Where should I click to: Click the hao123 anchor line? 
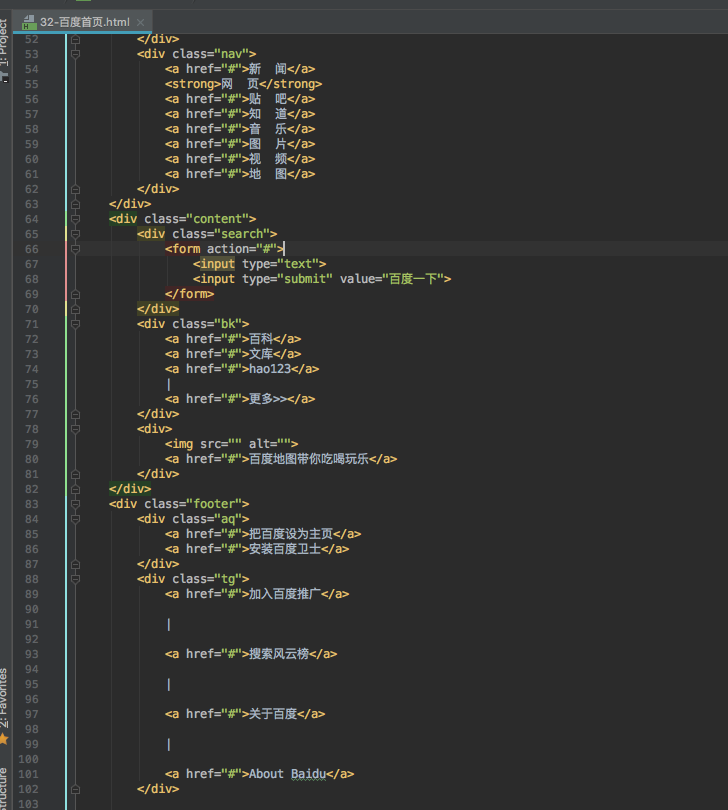tap(242, 369)
